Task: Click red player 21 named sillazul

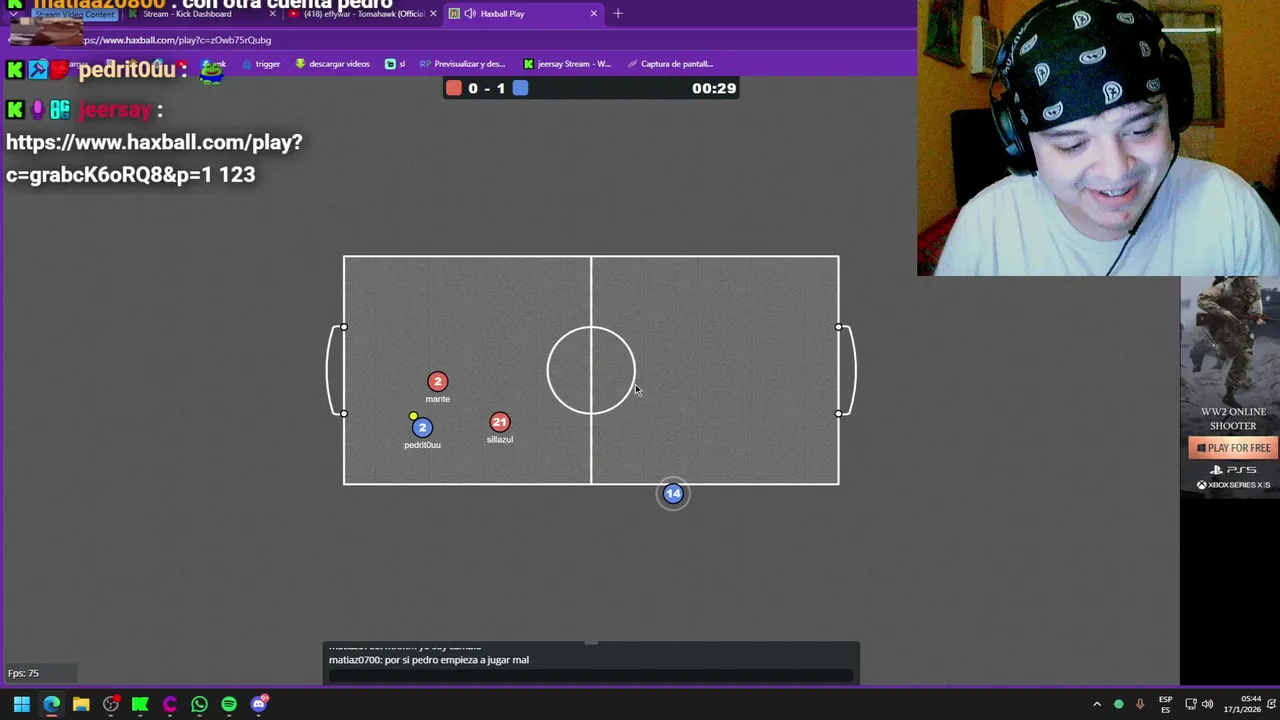Action: pyautogui.click(x=500, y=422)
